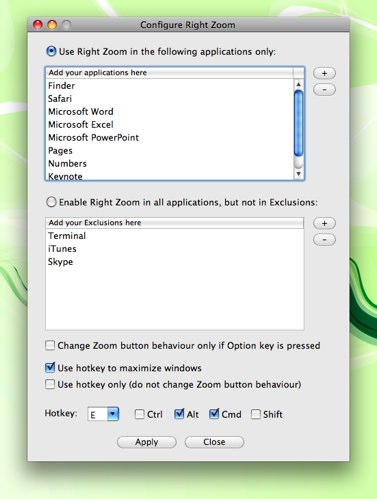Select Microsoft Word row
Viewport: 377px width, 499px height.
click(x=170, y=112)
